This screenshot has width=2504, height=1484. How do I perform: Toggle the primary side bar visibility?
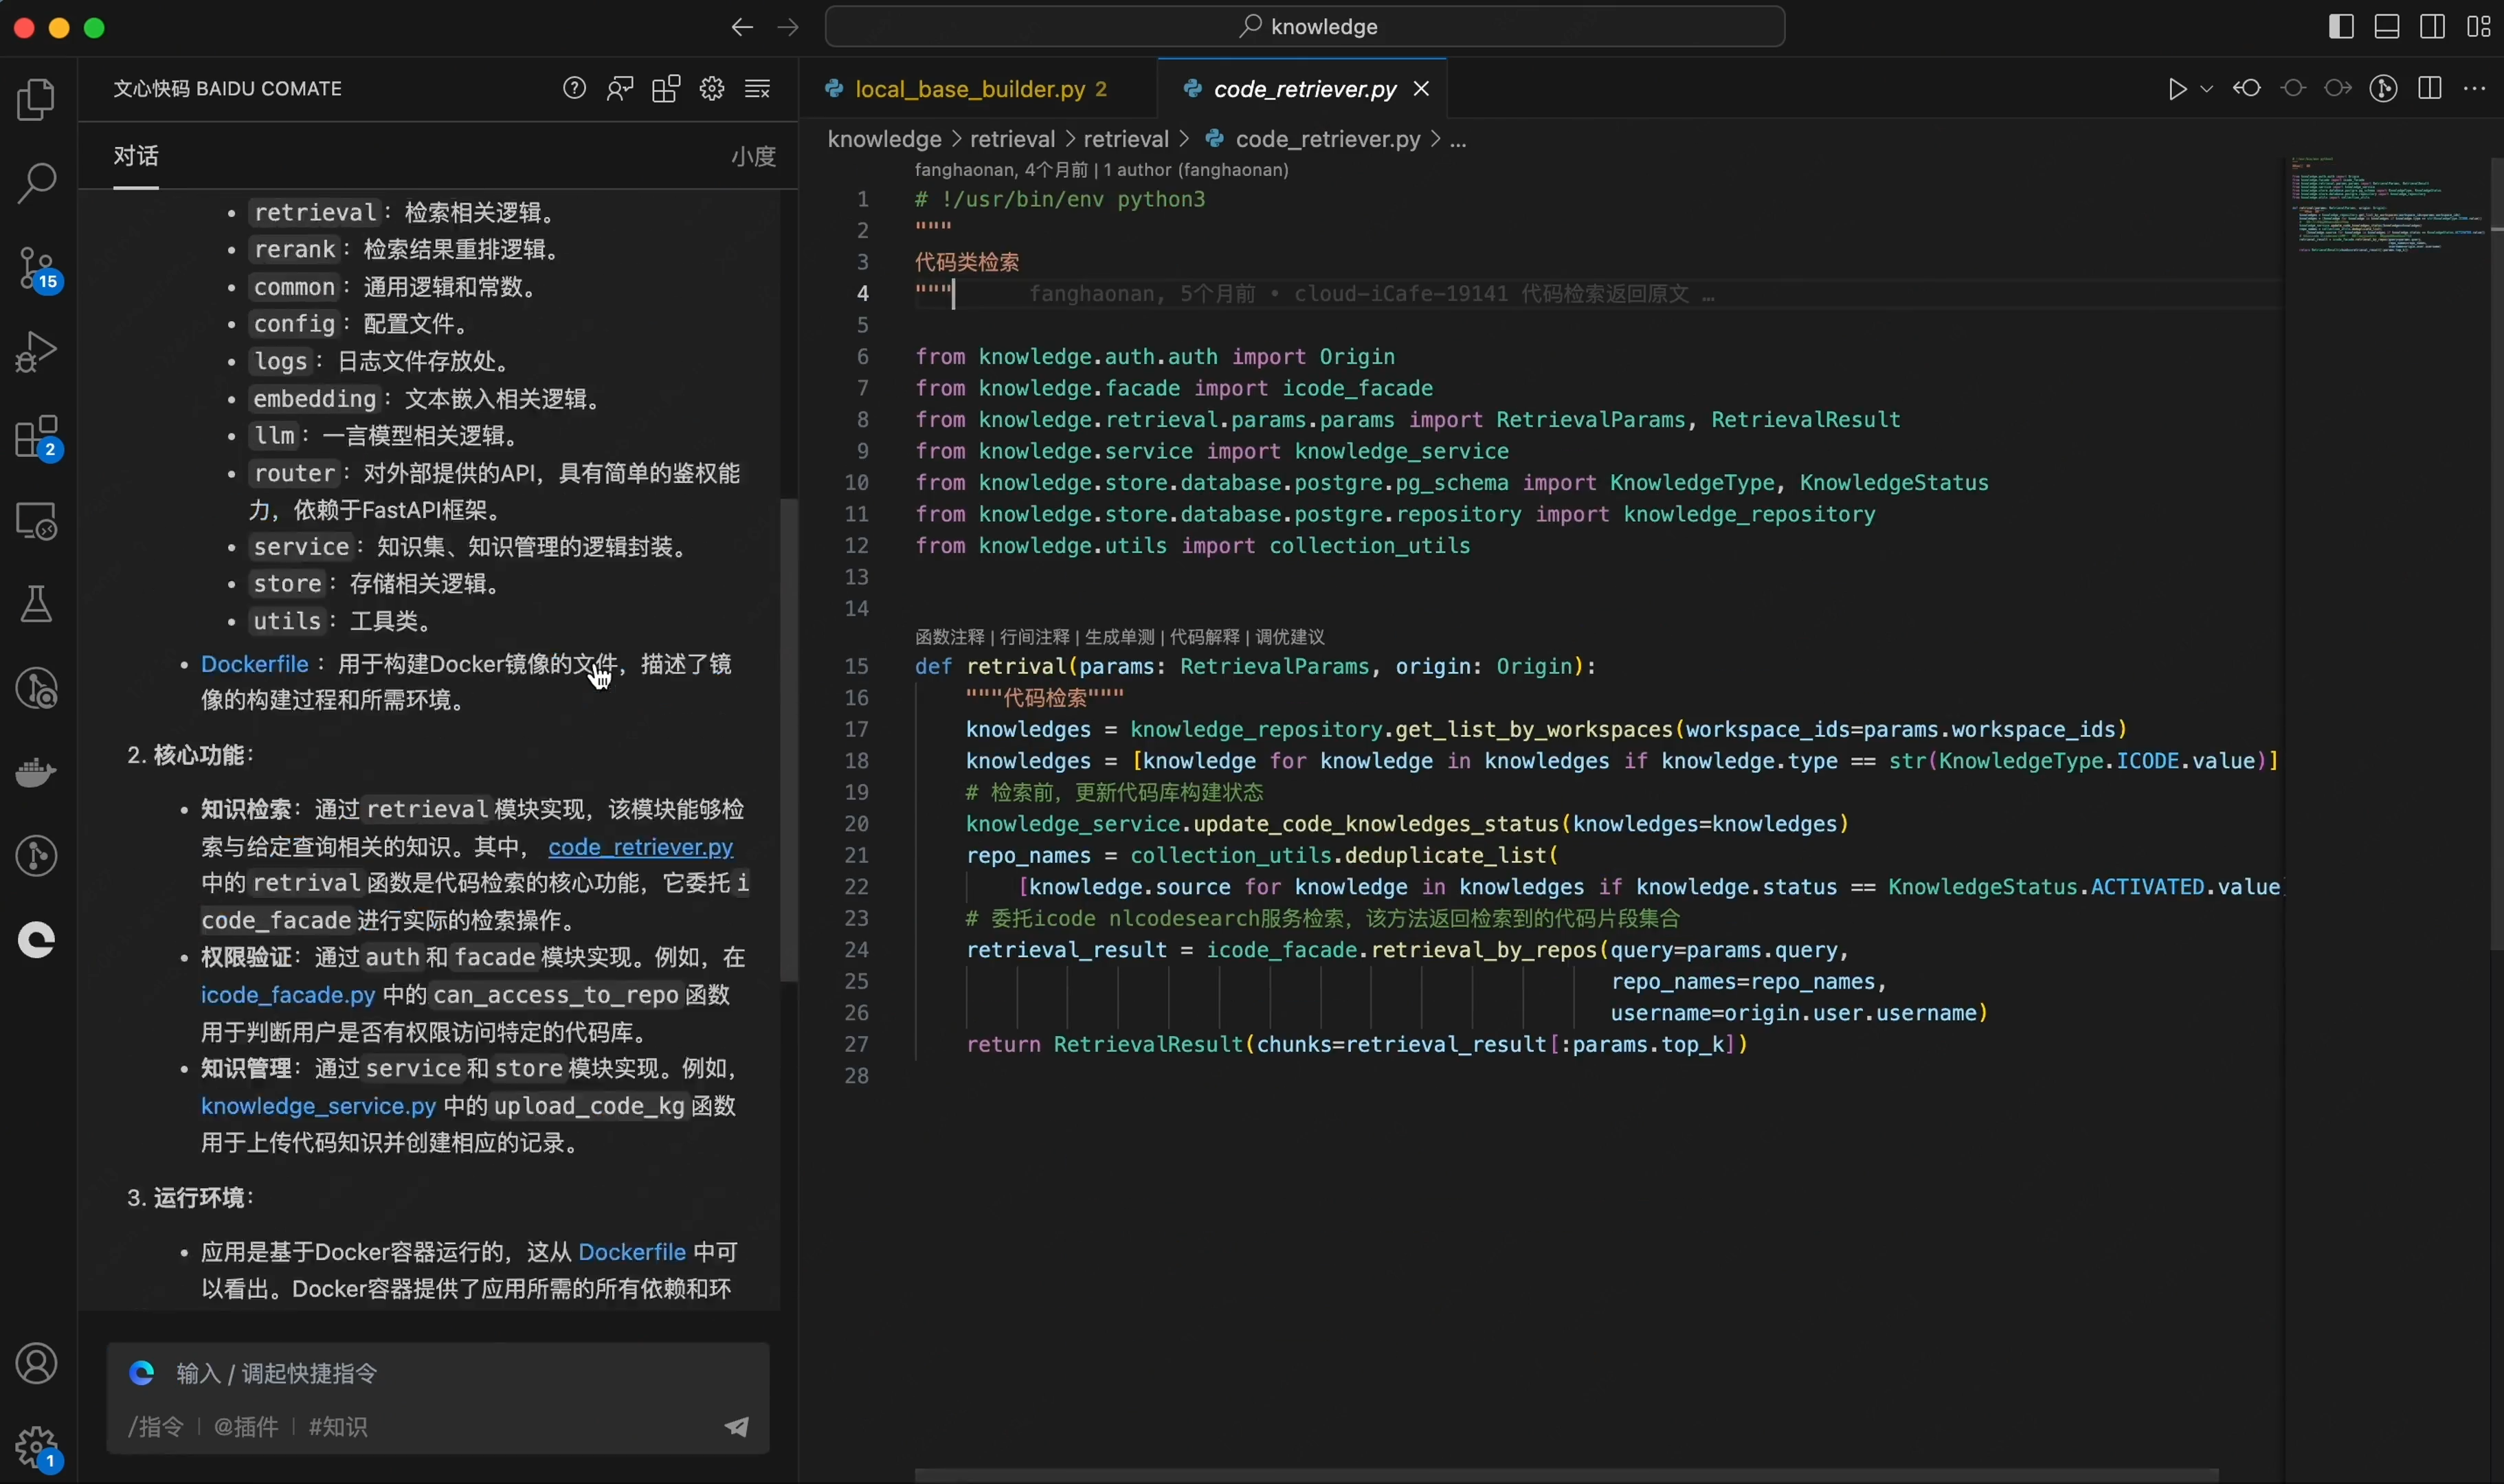click(2341, 27)
